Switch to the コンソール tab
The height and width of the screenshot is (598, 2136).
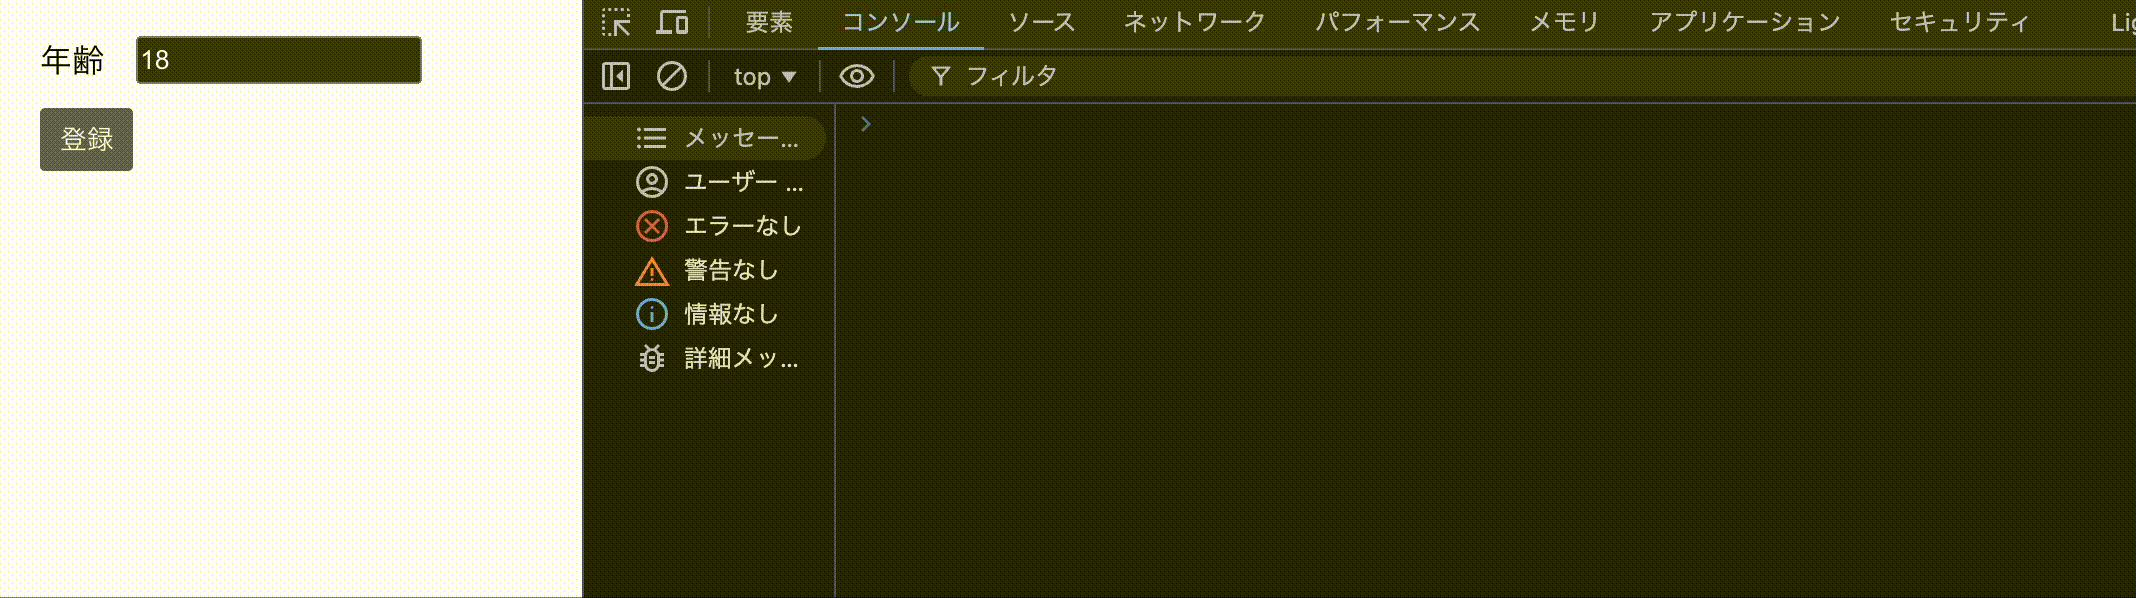point(900,22)
